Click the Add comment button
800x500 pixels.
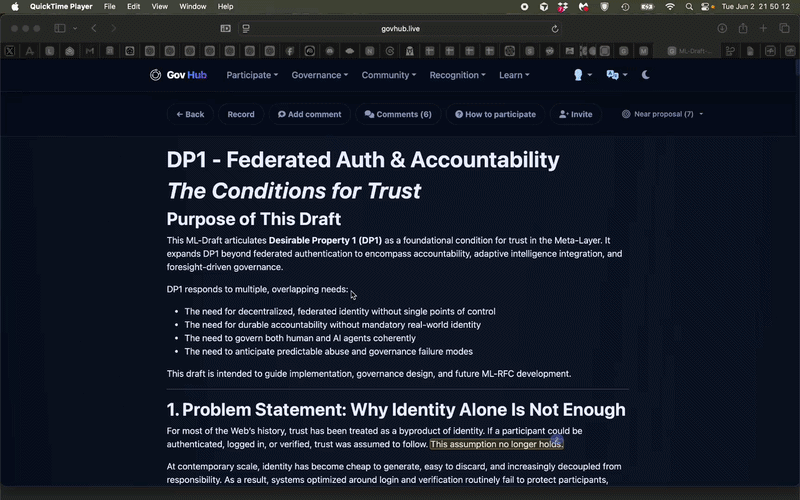click(x=310, y=114)
